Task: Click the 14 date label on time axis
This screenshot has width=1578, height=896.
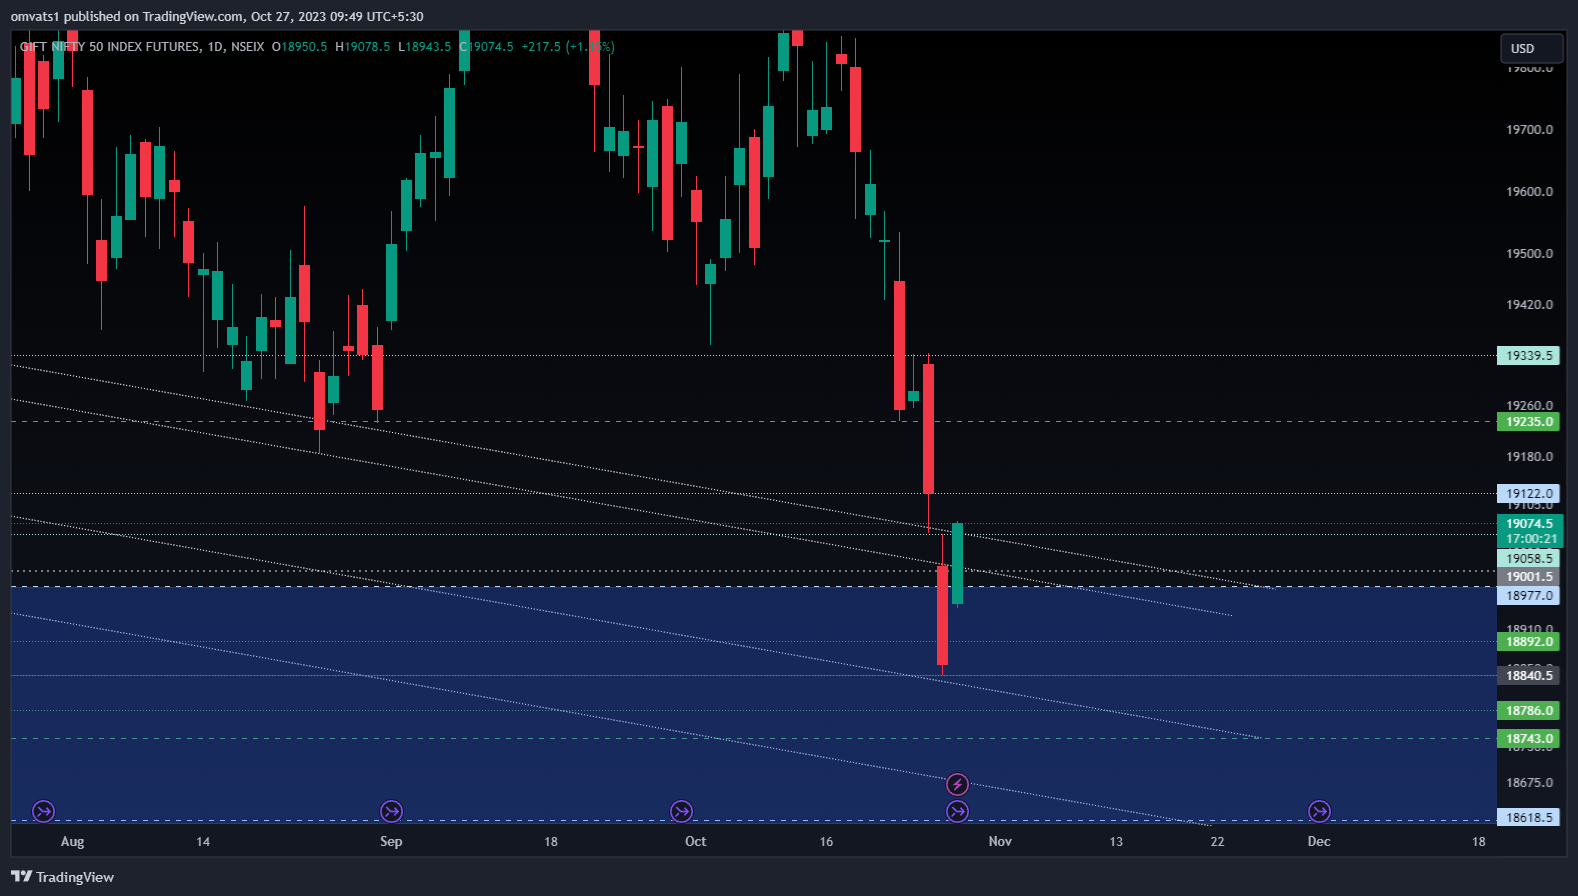Action: [x=203, y=841]
